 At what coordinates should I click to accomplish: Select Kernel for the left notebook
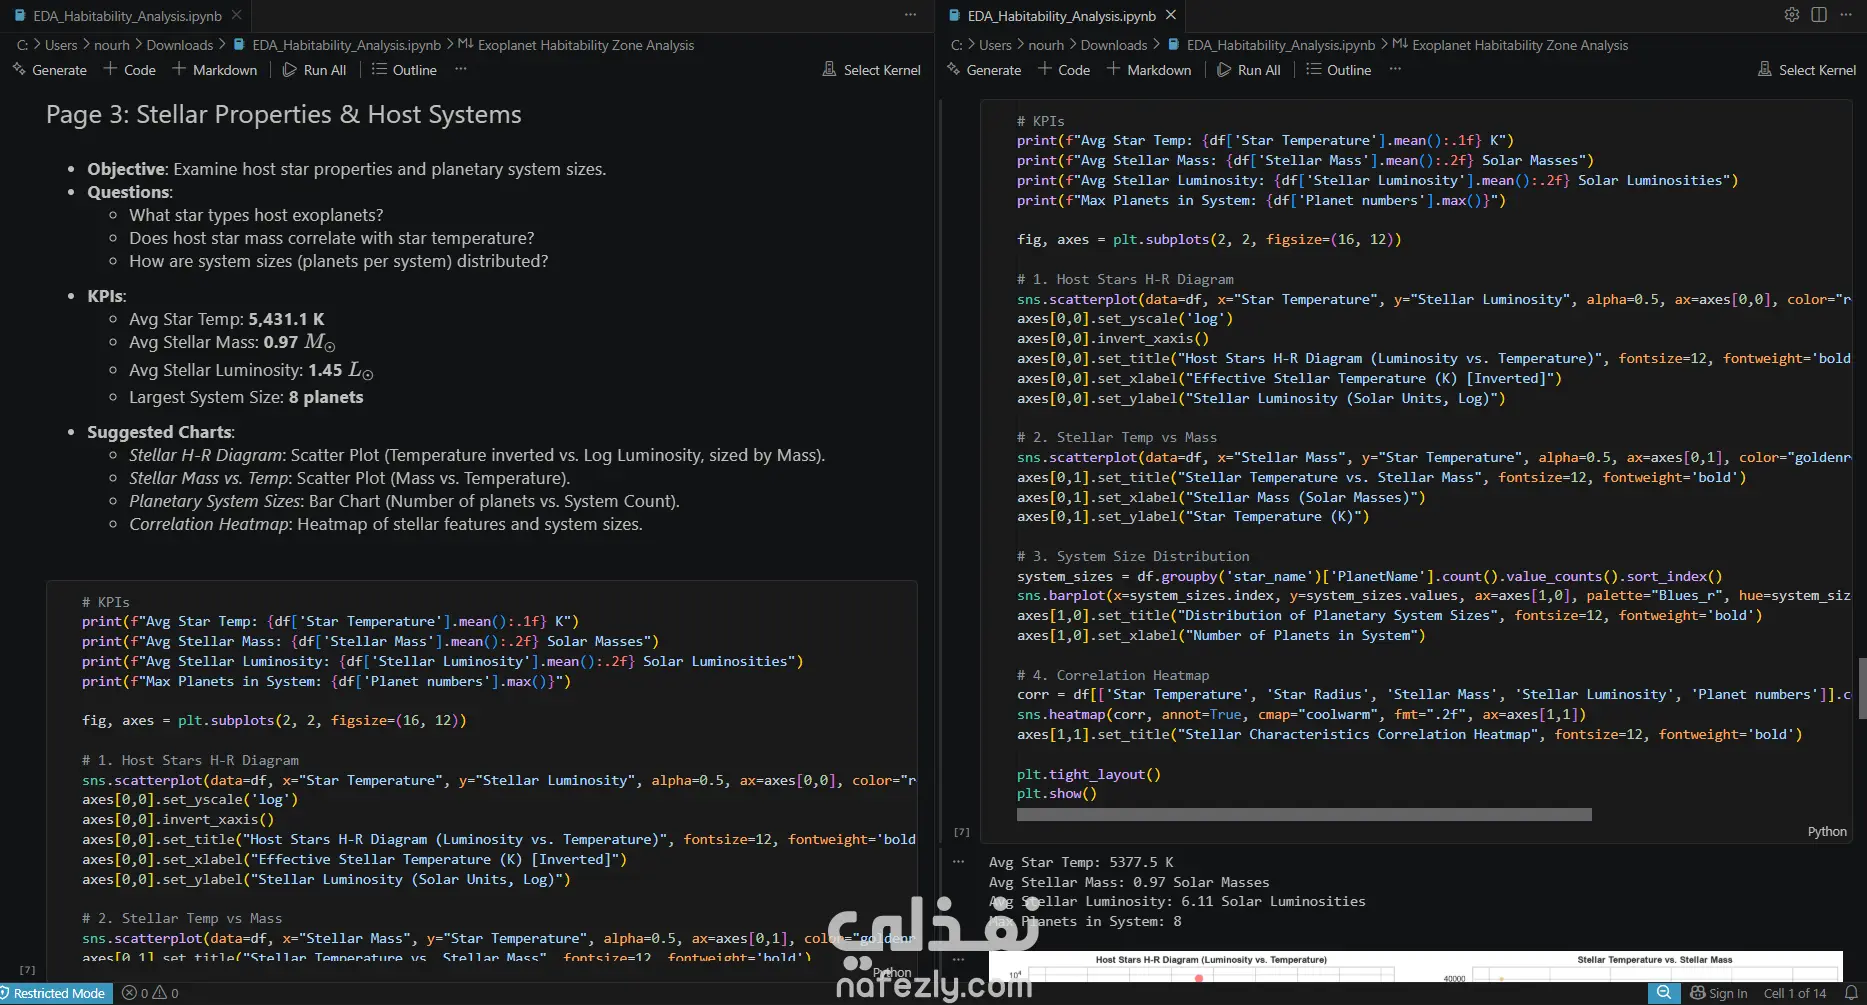point(871,70)
